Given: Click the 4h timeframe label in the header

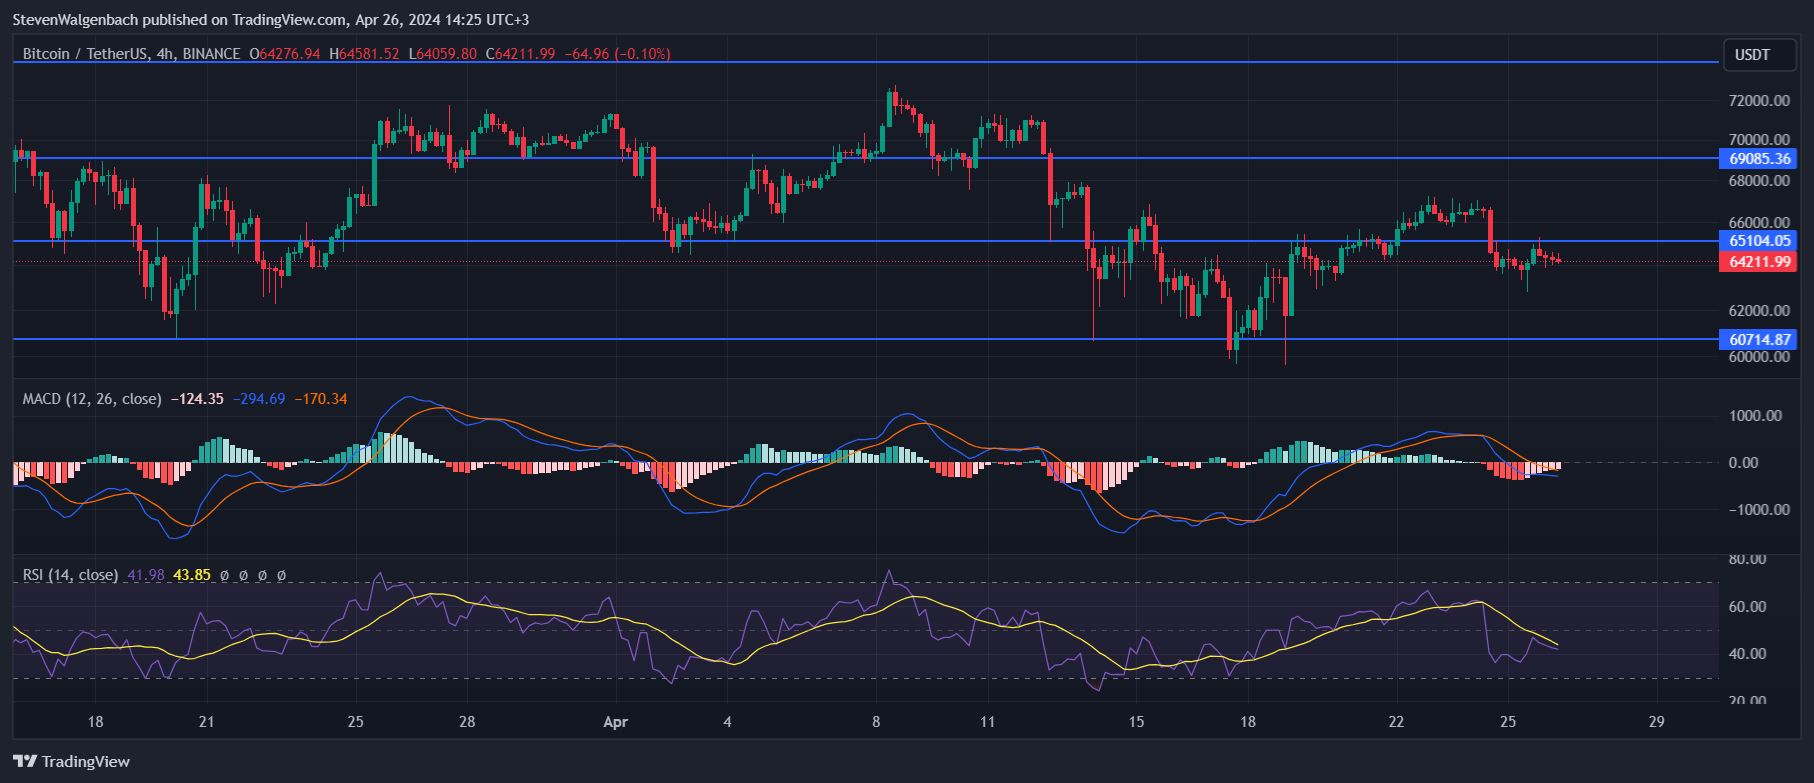Looking at the screenshot, I should (x=166, y=54).
